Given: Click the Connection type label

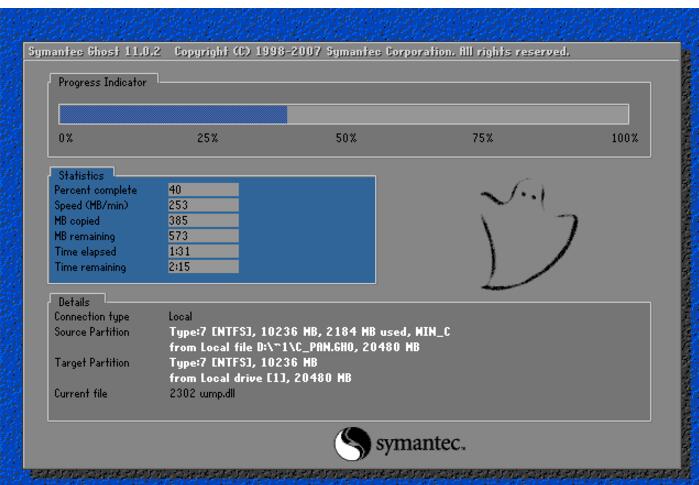Looking at the screenshot, I should click(92, 317).
